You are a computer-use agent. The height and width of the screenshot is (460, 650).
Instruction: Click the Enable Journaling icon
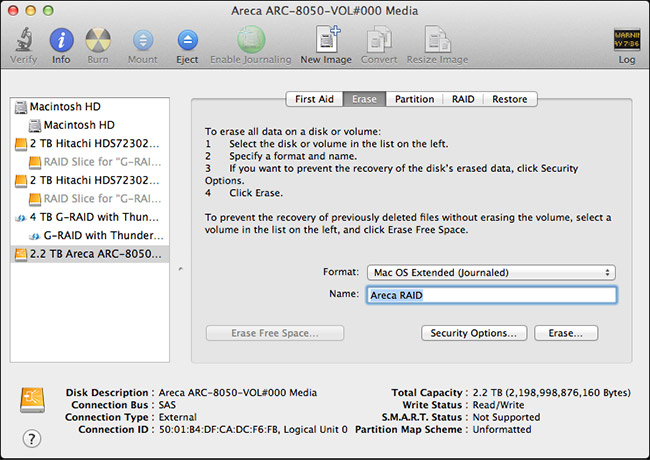pos(251,39)
